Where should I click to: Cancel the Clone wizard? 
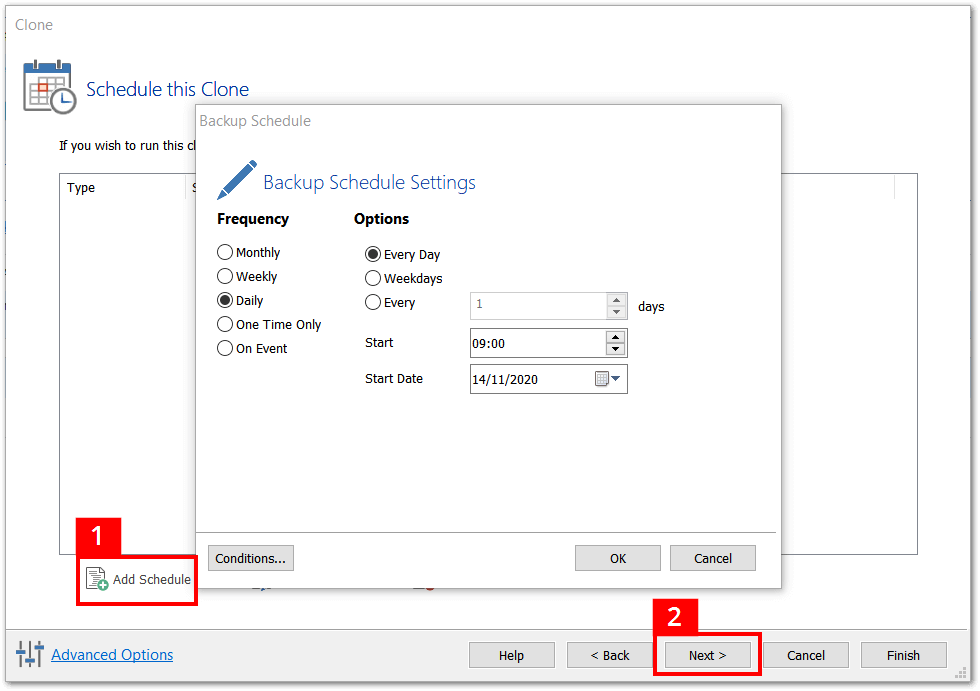point(806,655)
